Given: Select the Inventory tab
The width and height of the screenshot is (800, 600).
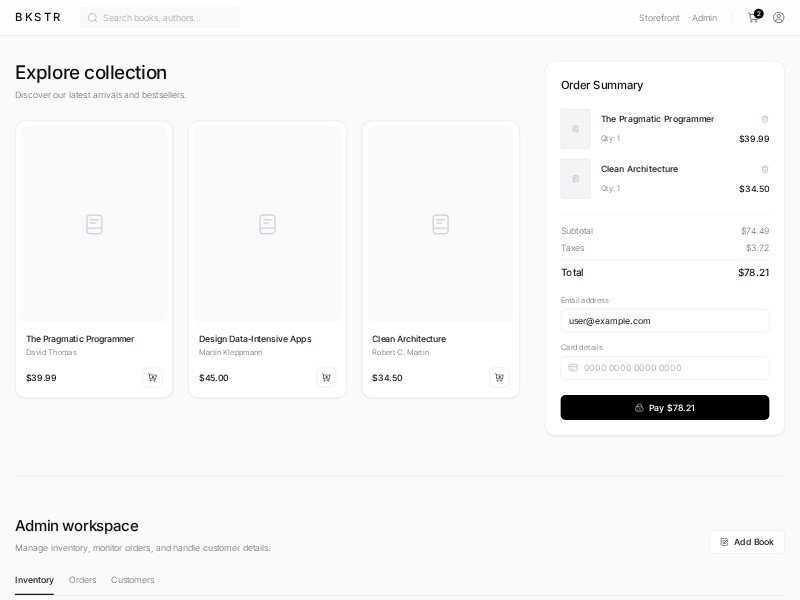Looking at the screenshot, I should click(x=35, y=580).
